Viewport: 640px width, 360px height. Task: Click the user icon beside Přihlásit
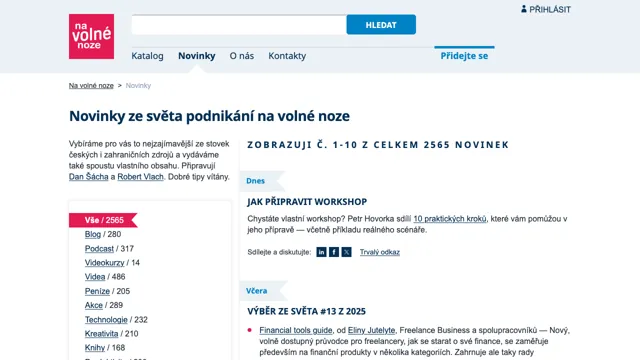tap(524, 9)
